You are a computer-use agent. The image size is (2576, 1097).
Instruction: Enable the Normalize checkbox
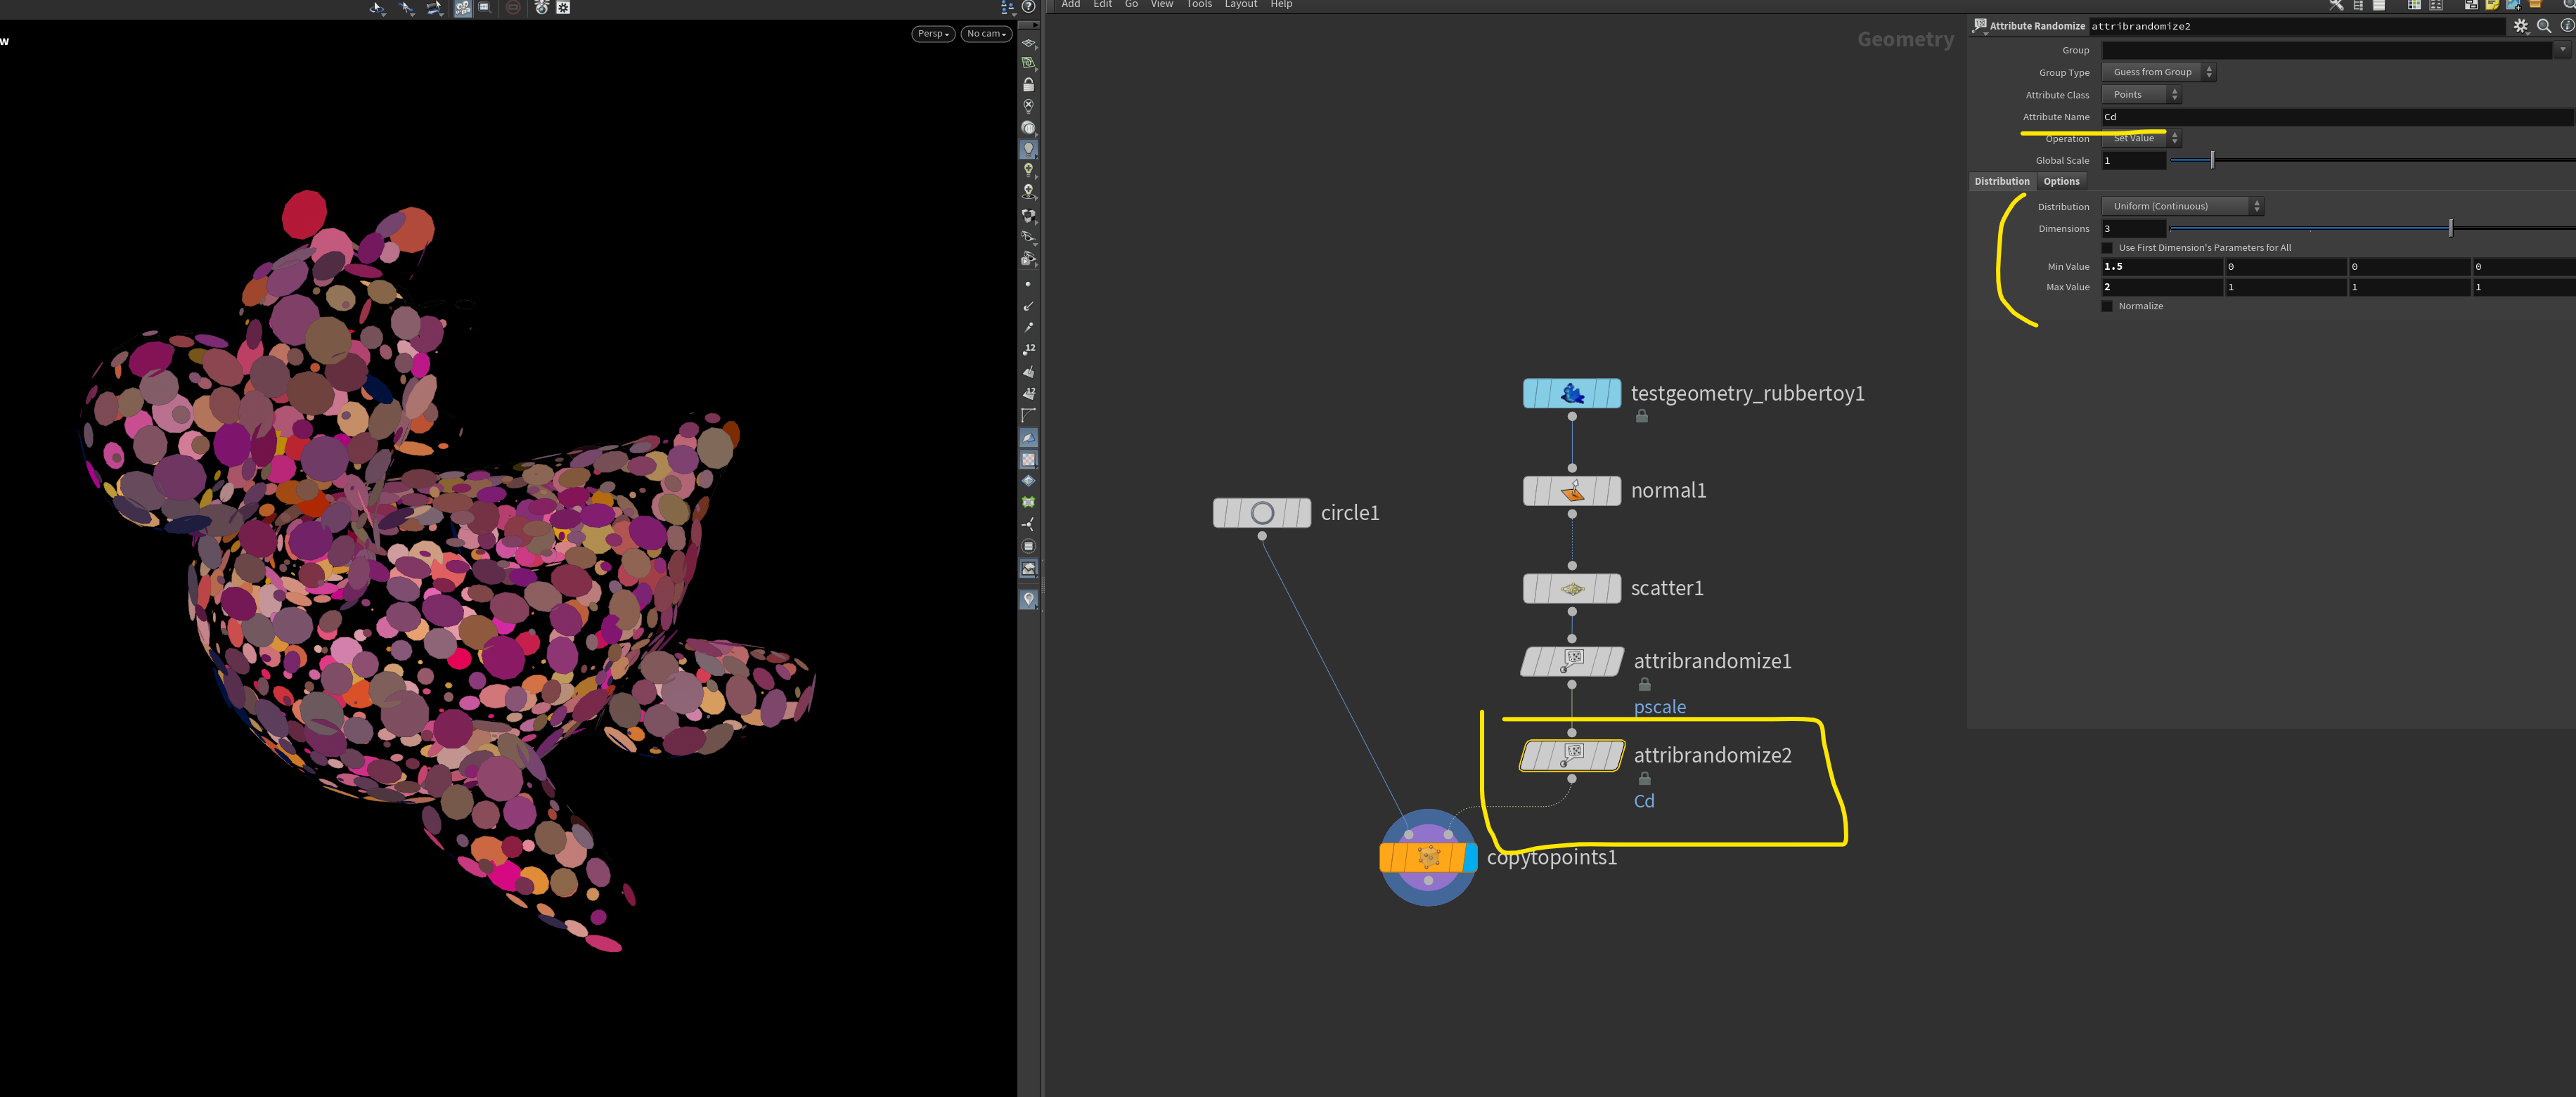click(2107, 306)
